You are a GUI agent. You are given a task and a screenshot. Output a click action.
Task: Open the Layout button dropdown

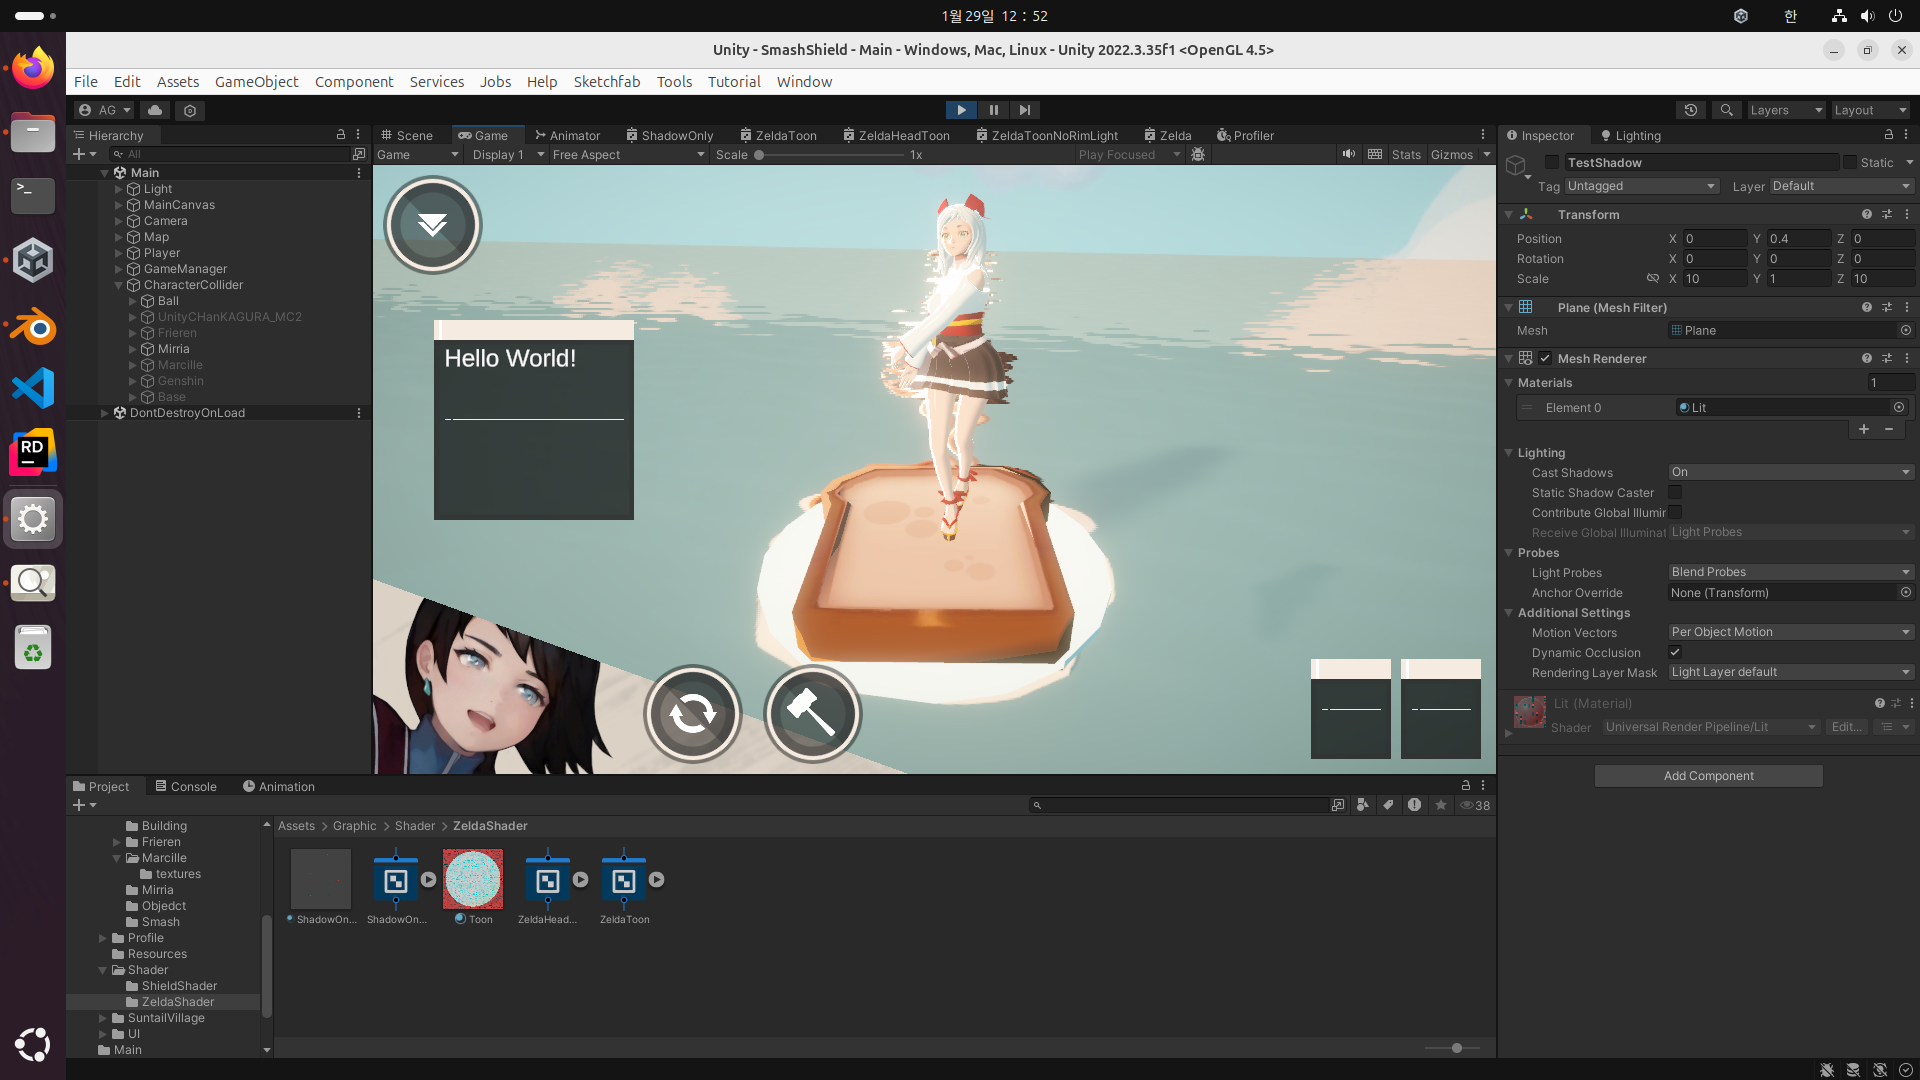pos(1870,110)
